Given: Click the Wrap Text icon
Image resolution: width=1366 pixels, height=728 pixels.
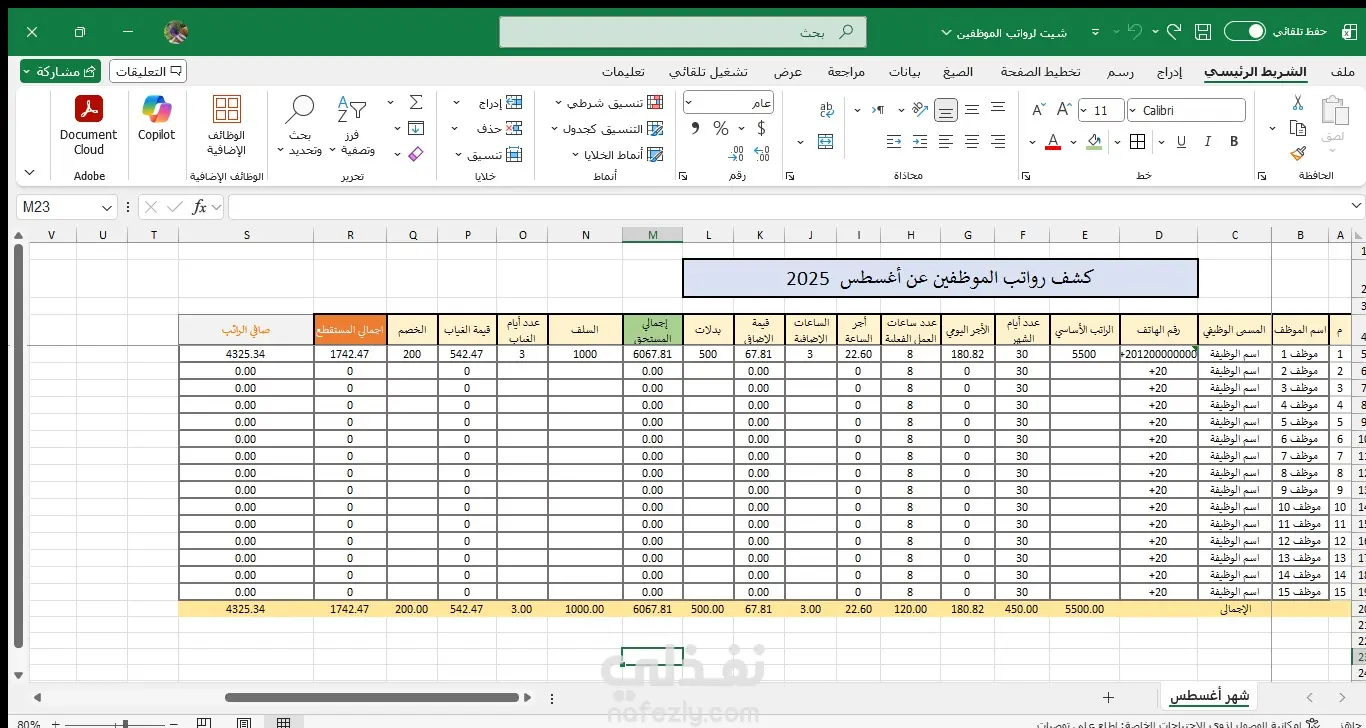Looking at the screenshot, I should 826,110.
